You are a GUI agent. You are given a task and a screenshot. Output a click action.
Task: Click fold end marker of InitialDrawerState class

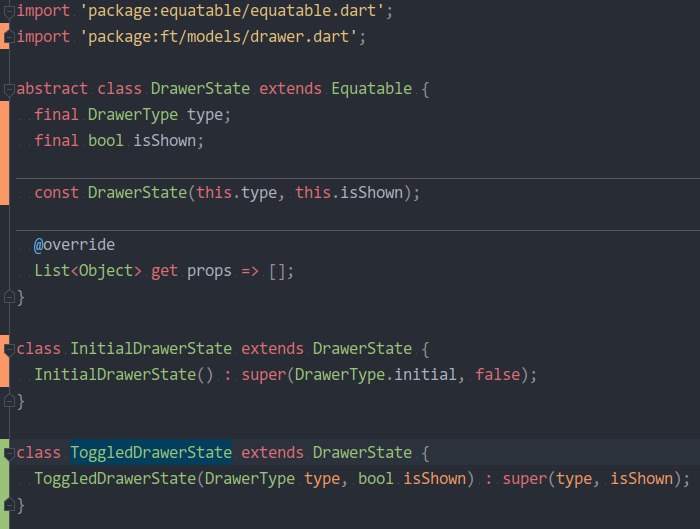pyautogui.click(x=9, y=401)
